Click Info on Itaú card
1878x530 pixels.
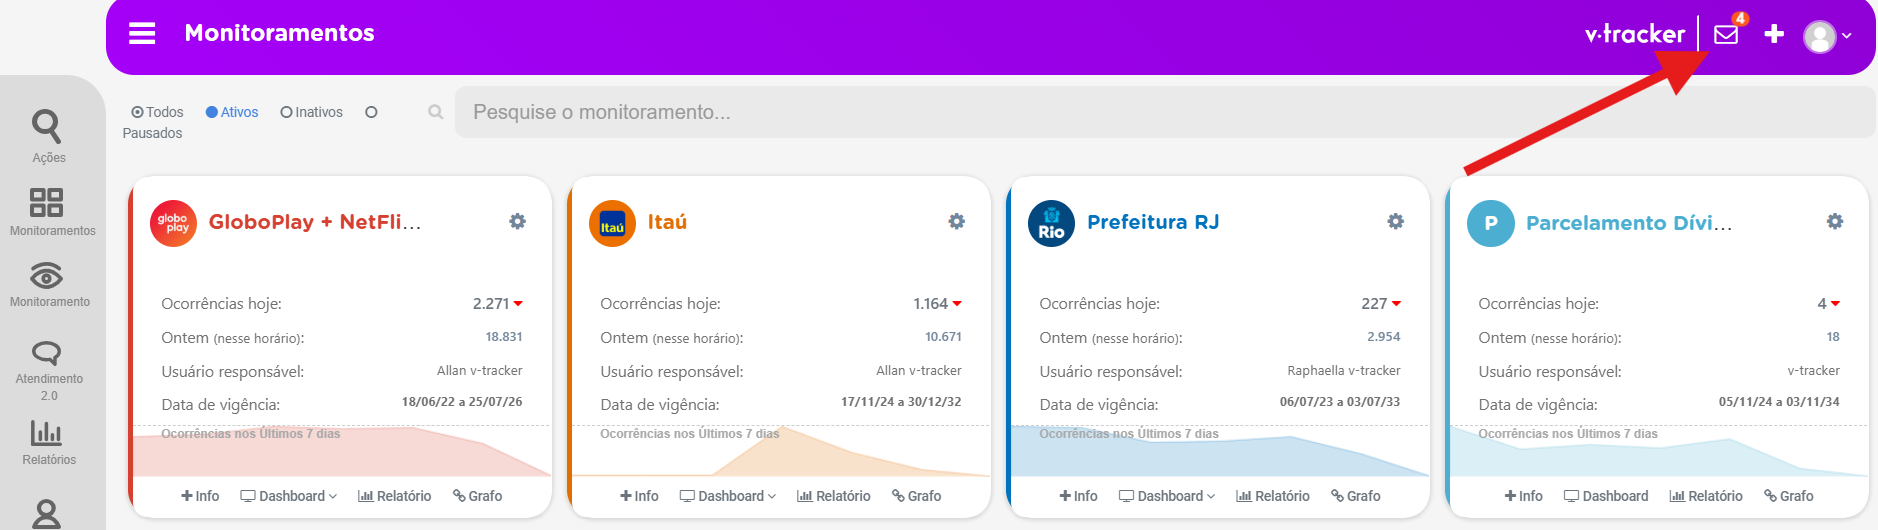point(639,496)
